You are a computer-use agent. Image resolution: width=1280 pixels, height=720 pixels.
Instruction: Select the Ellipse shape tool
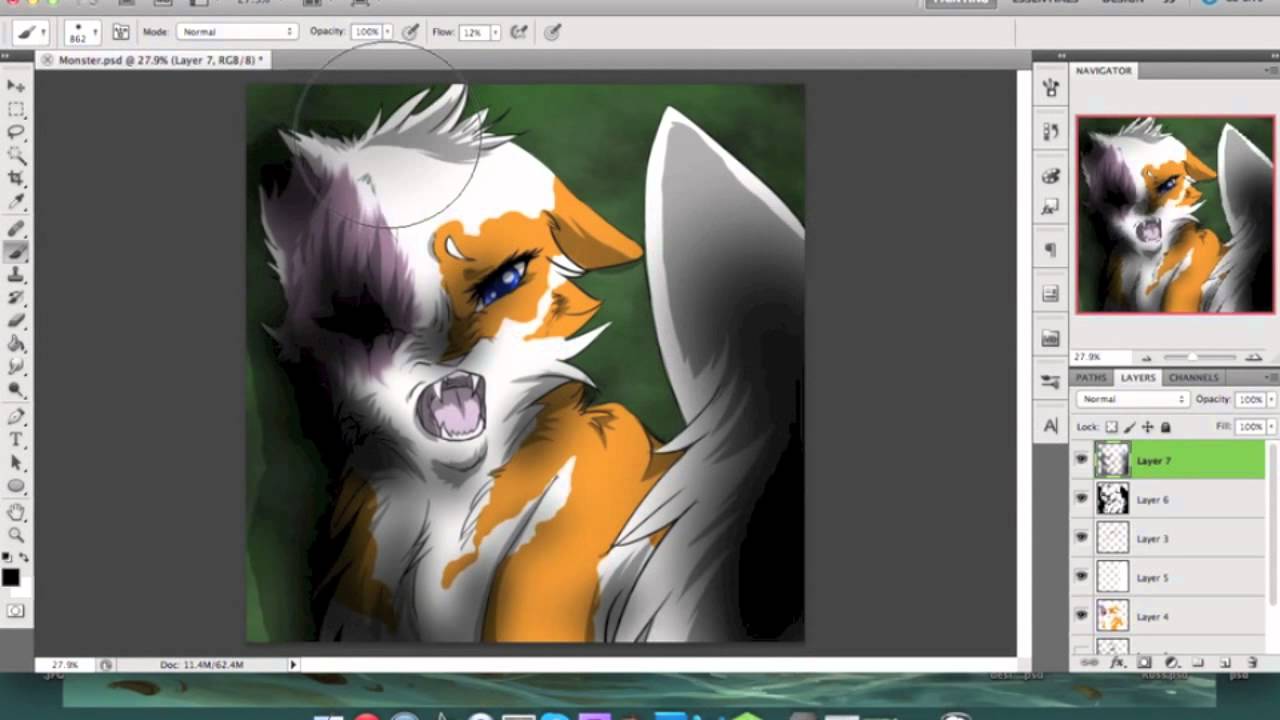pos(16,486)
